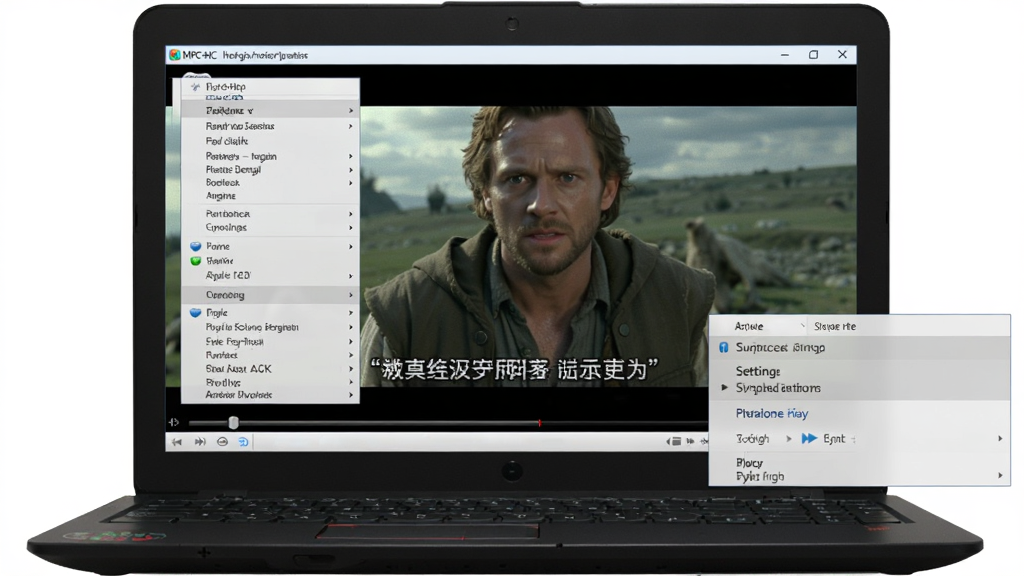Click the green icon in the left menu
The width and height of the screenshot is (1024, 576).
195,261
